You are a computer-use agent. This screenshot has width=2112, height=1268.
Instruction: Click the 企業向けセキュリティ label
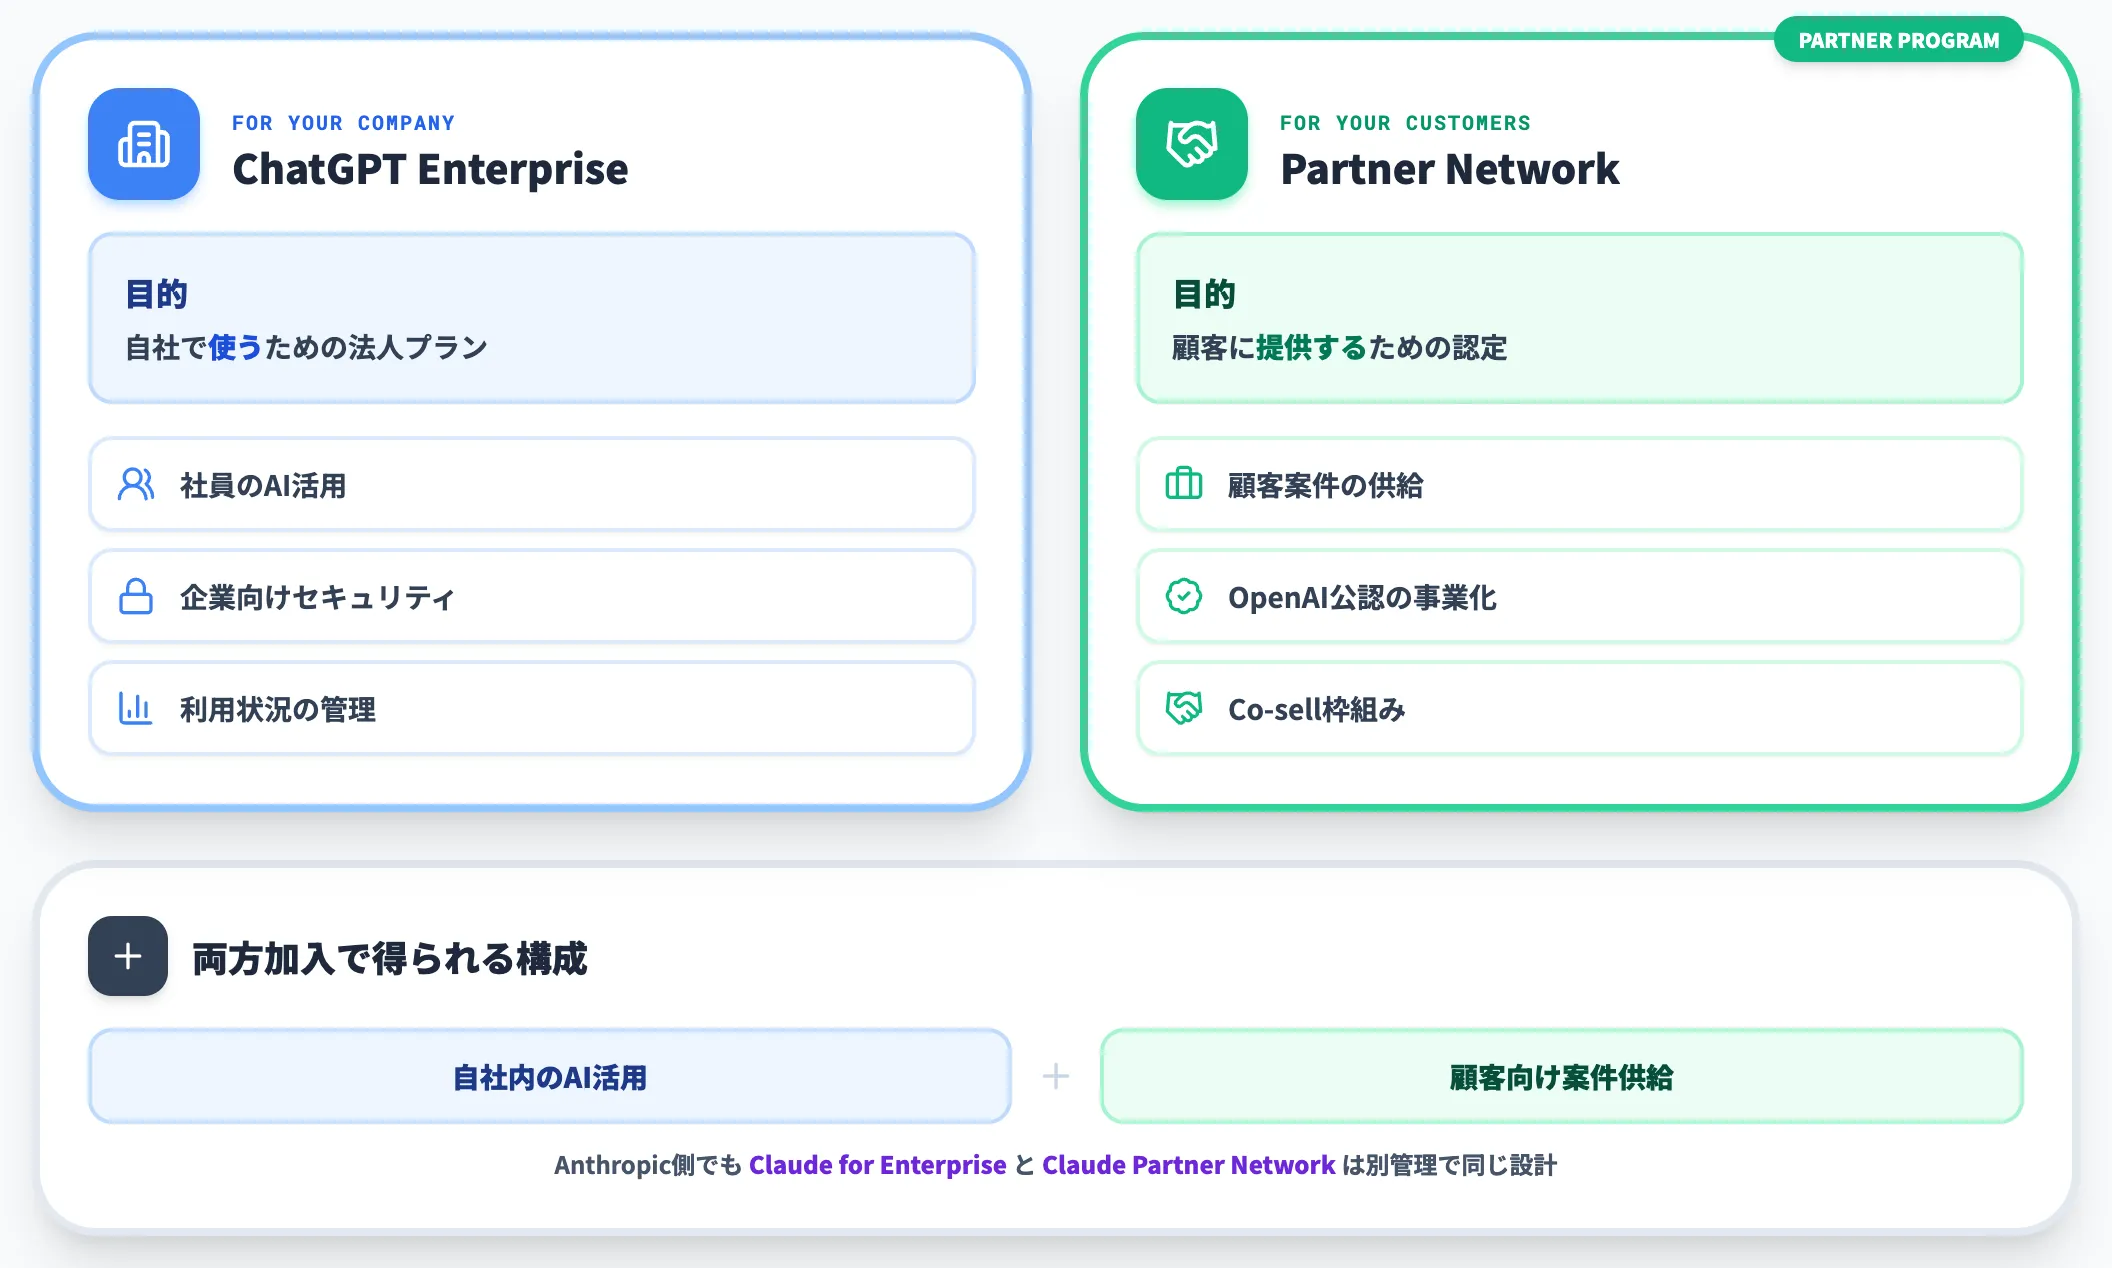click(317, 598)
